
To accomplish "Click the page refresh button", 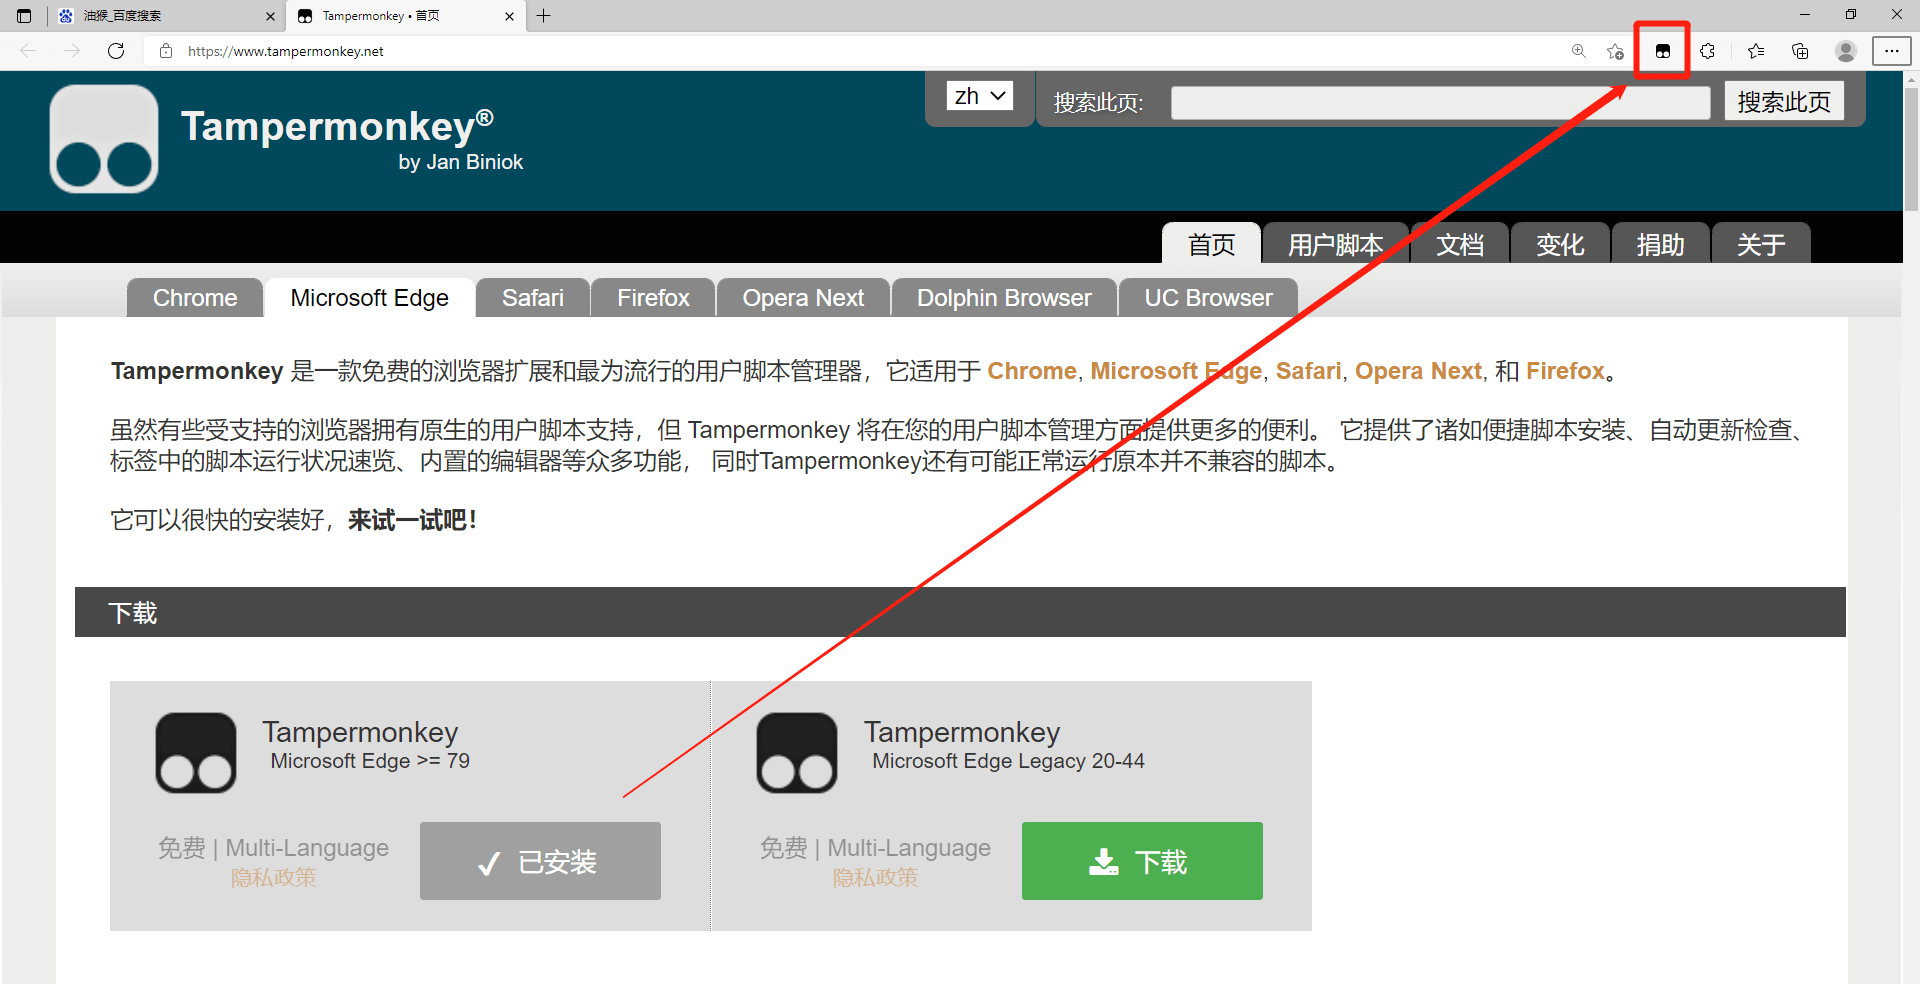I will coord(116,51).
